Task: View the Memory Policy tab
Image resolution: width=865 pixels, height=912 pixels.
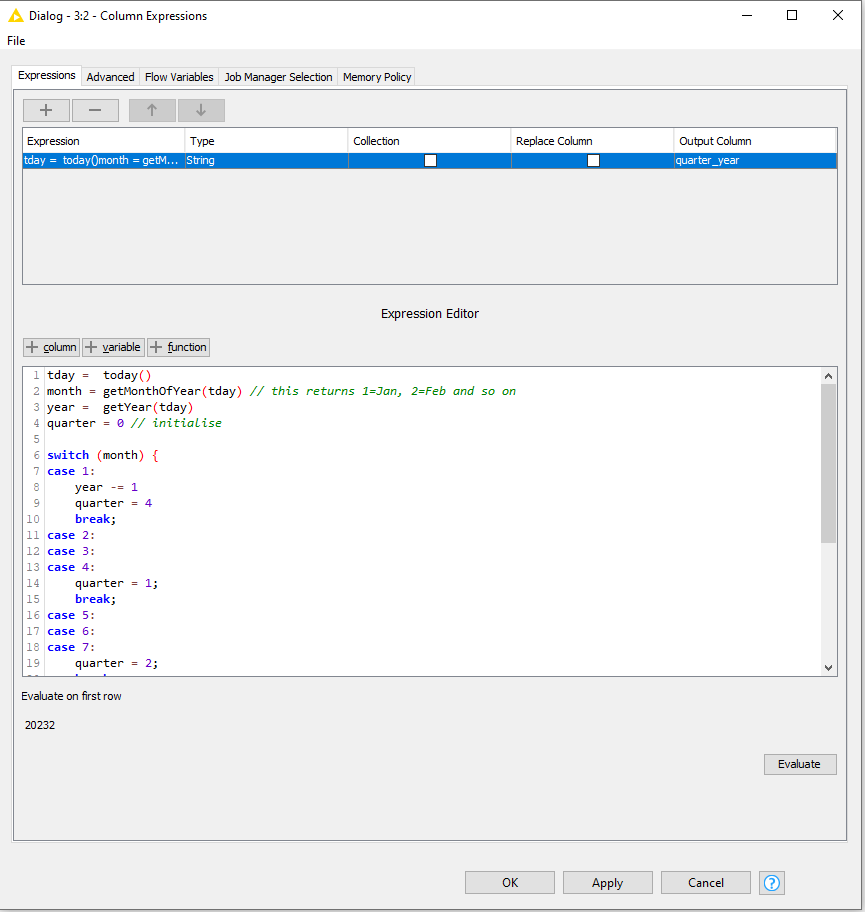Action: (376, 76)
